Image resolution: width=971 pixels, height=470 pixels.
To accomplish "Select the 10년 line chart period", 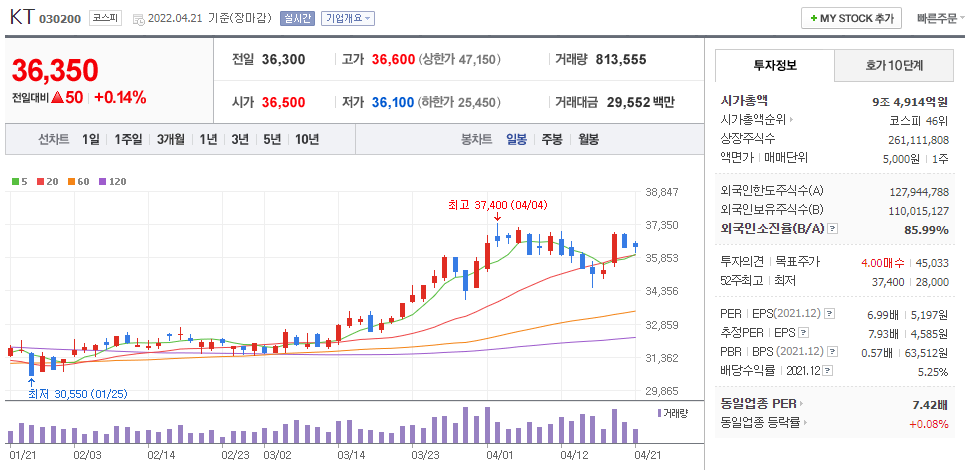I will tap(307, 139).
